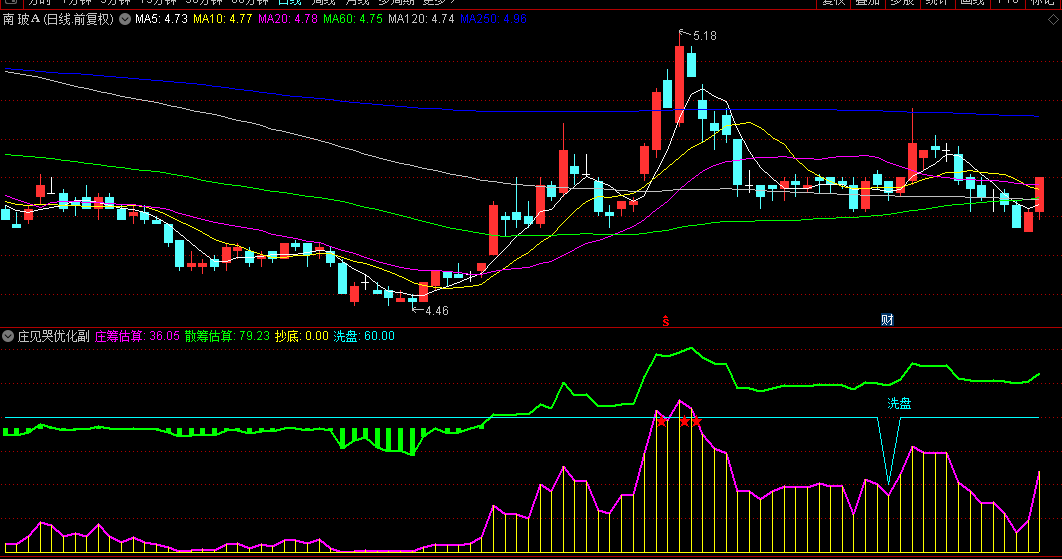Click the diamond icon at chart corner
Viewport: 1062px width, 559px height.
tap(1053, 20)
